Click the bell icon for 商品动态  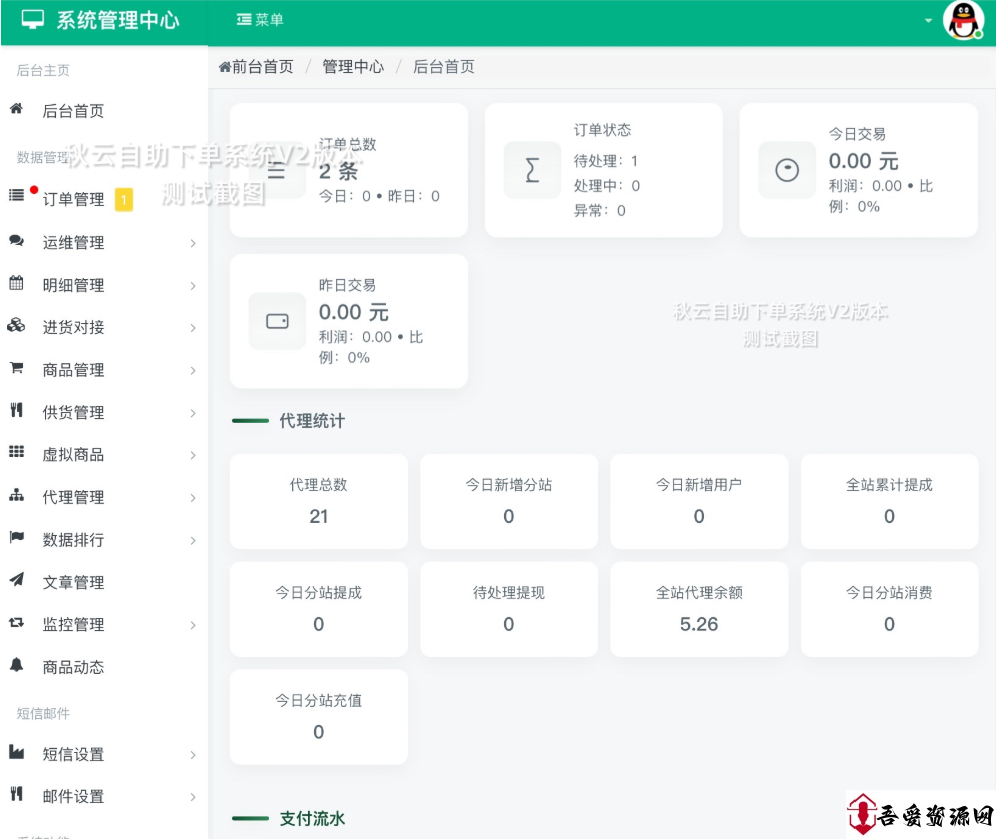pyautogui.click(x=16, y=666)
